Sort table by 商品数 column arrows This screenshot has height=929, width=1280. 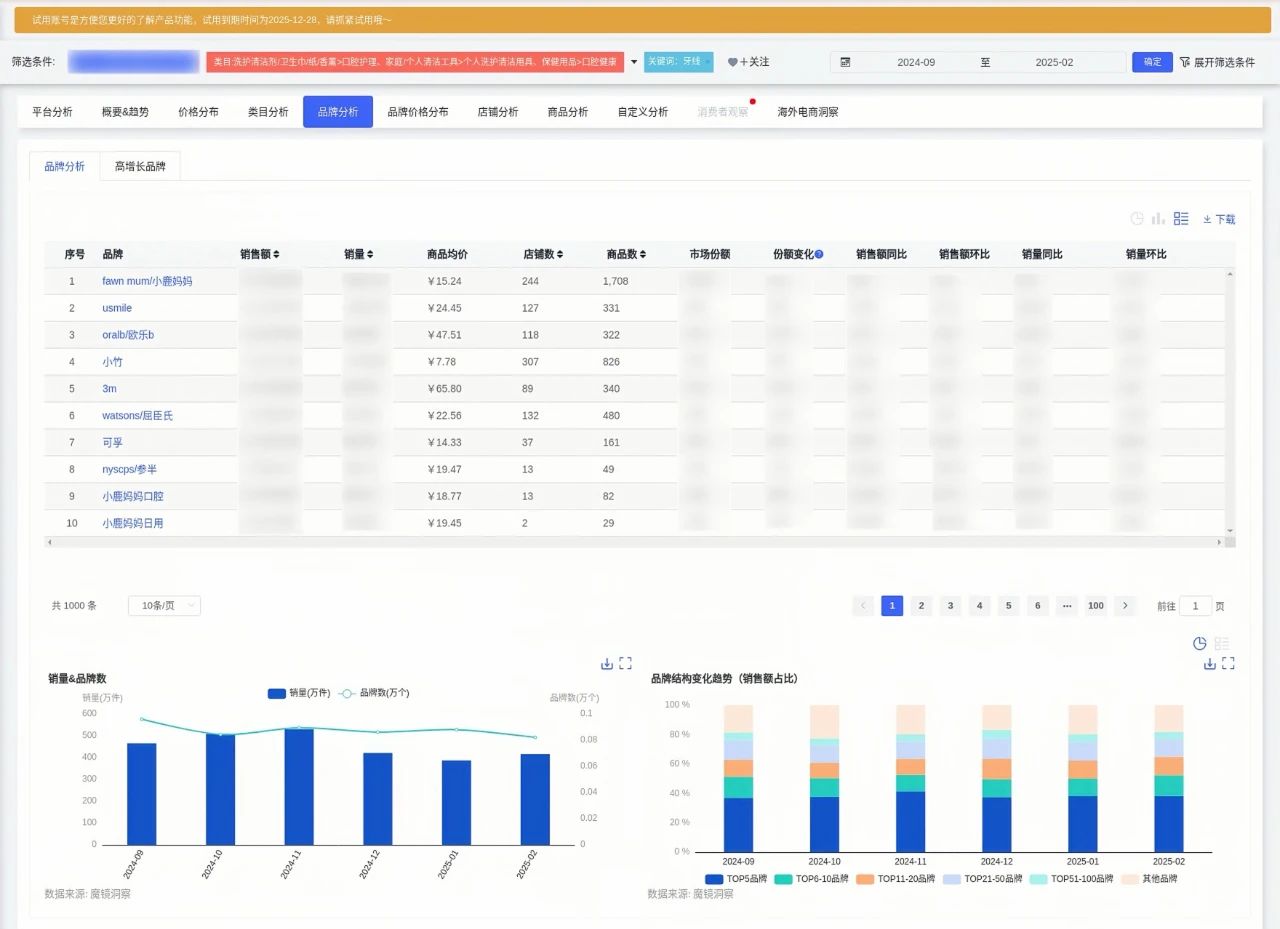pos(643,254)
